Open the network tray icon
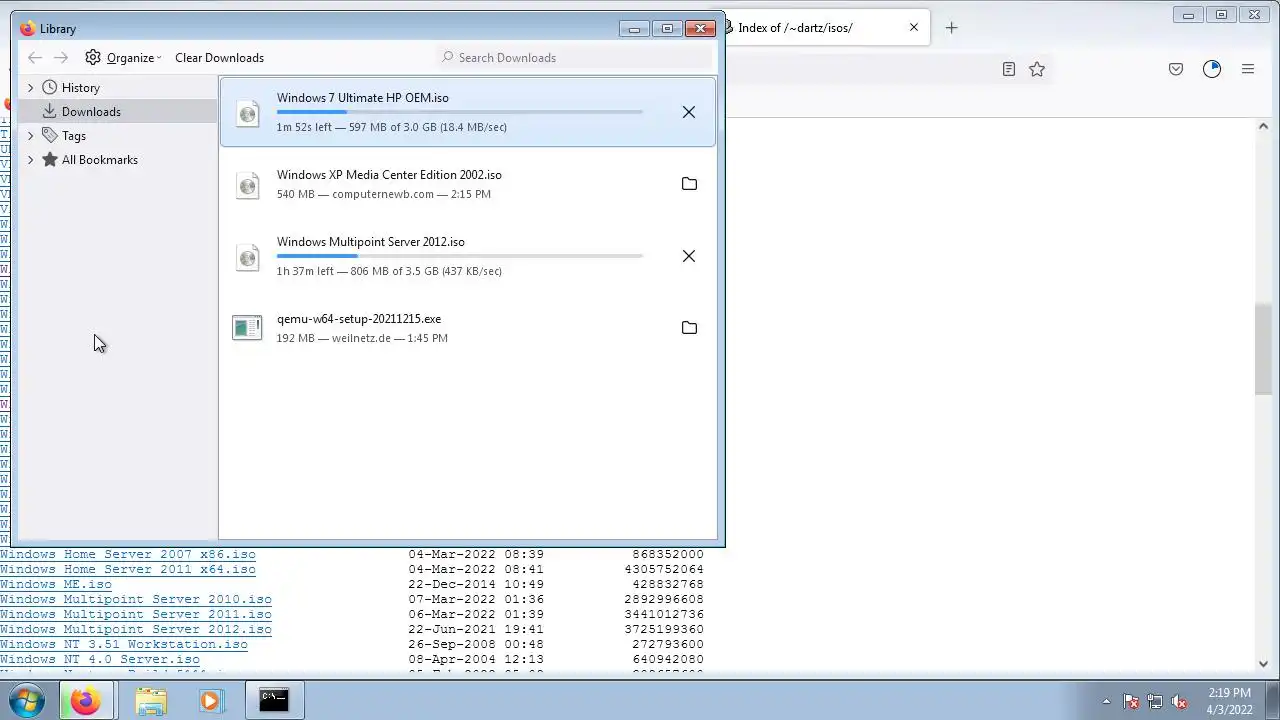This screenshot has width=1280, height=720. [1155, 701]
